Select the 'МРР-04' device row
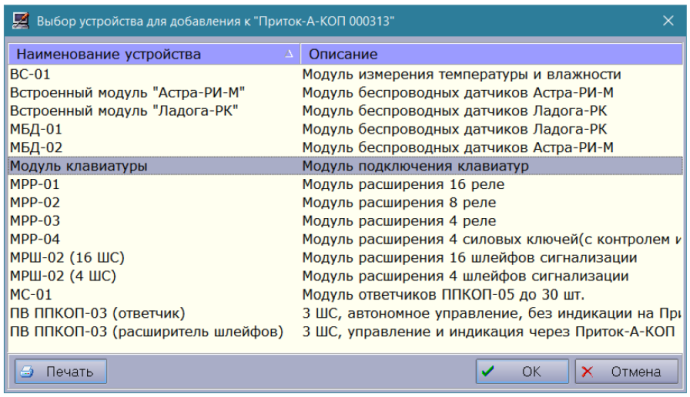 pos(345,239)
